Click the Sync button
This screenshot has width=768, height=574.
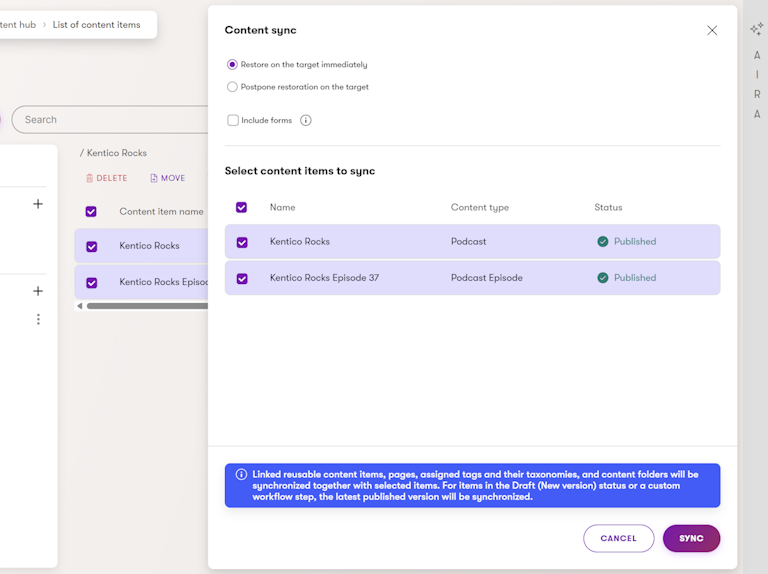pos(691,538)
